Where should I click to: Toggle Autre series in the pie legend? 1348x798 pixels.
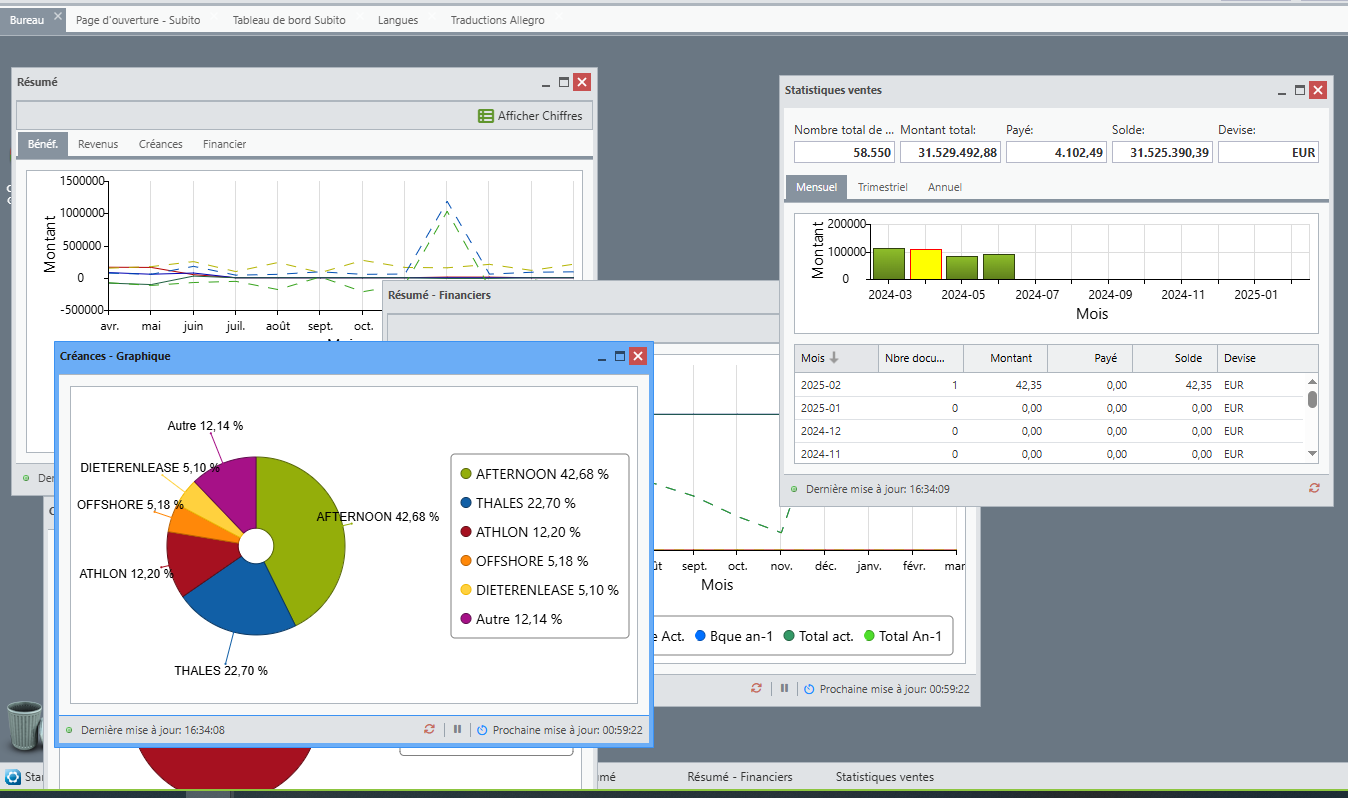tap(511, 619)
